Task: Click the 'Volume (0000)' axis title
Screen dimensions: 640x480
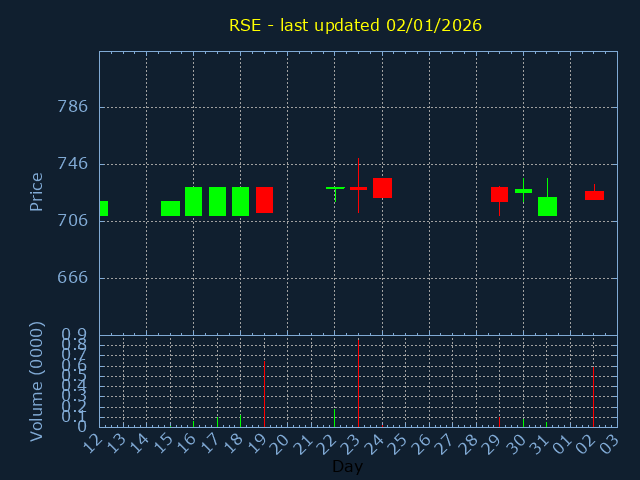Action: pyautogui.click(x=37, y=381)
